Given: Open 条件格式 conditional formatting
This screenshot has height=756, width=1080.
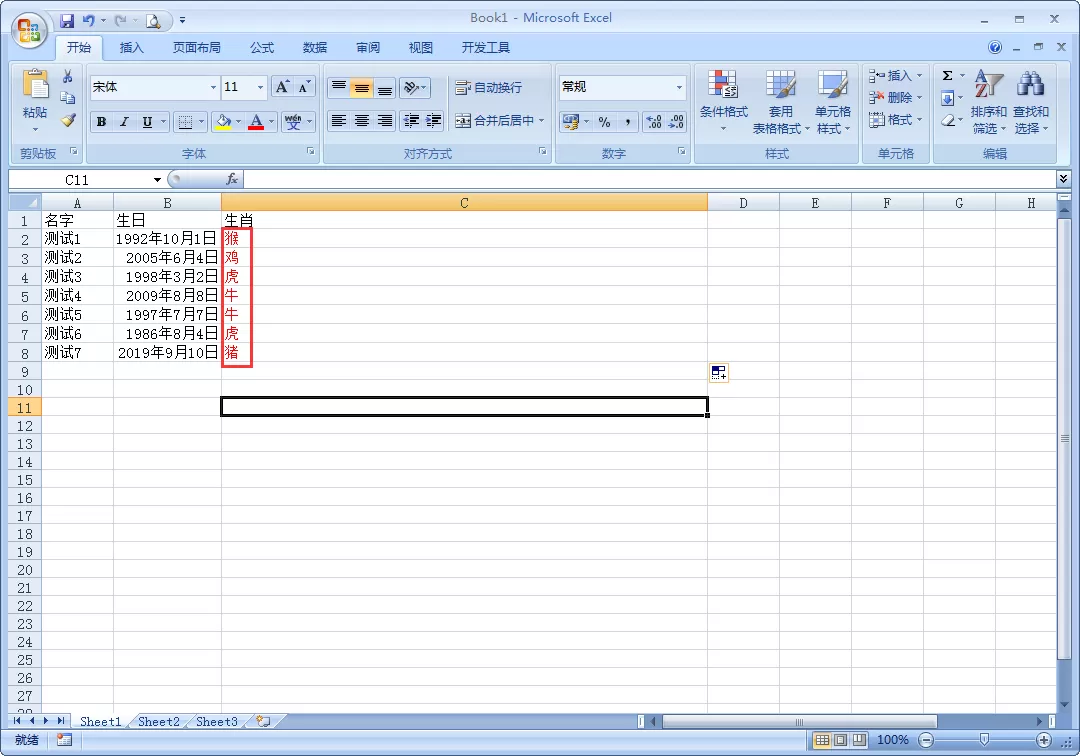Looking at the screenshot, I should tap(723, 102).
